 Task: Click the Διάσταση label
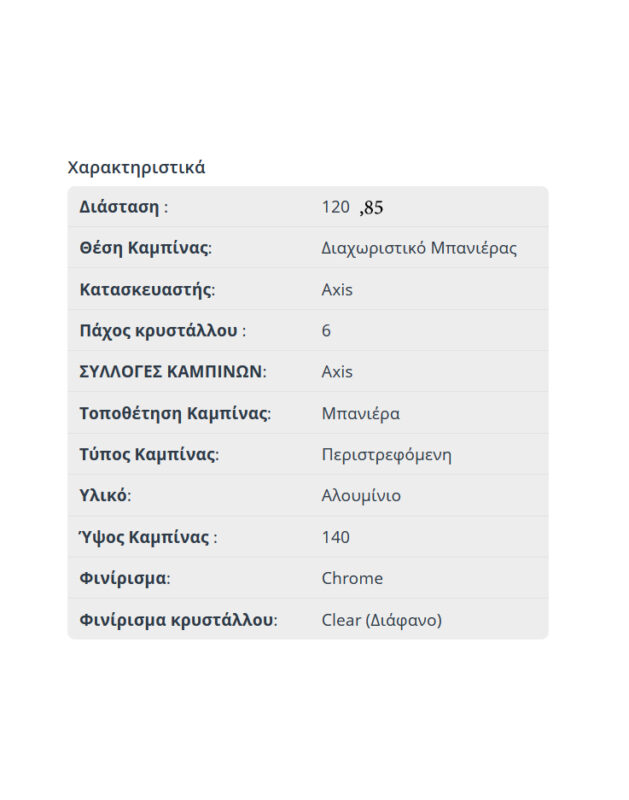coord(119,207)
